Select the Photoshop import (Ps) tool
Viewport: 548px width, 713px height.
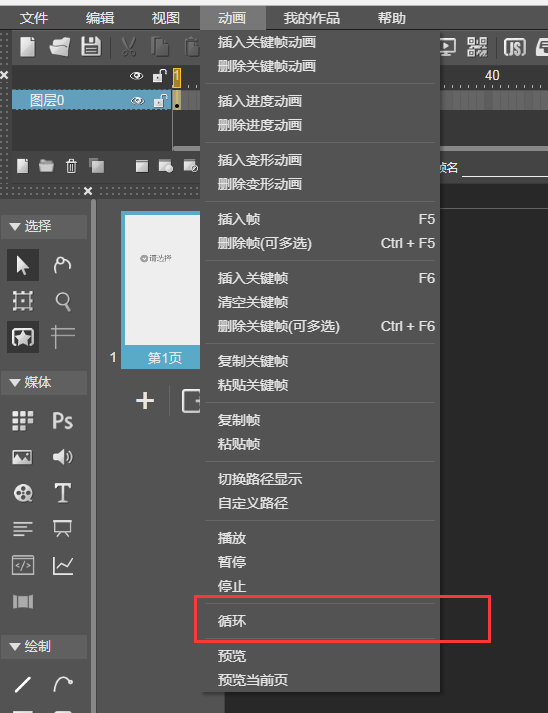coord(62,421)
